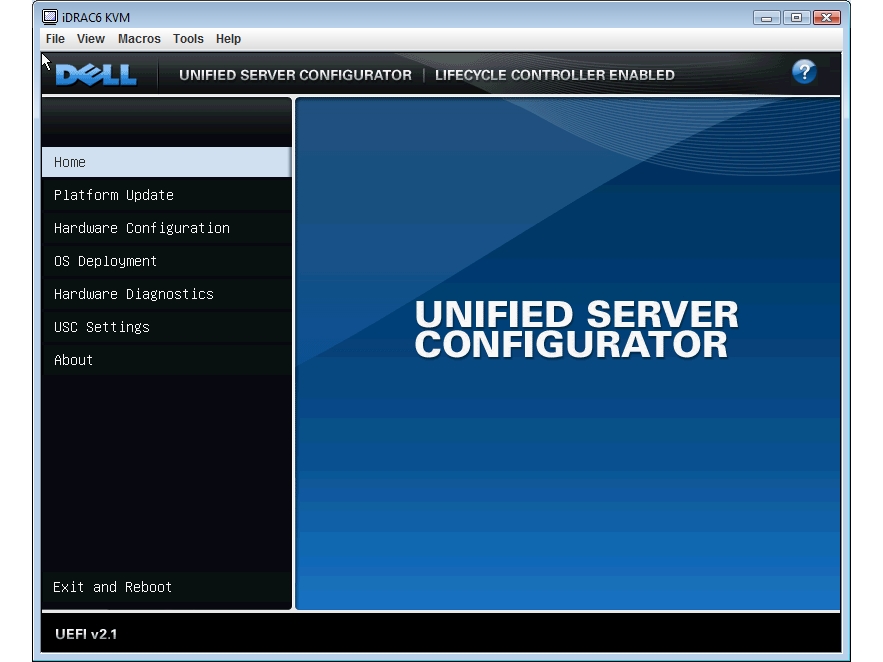Go to Hardware Configuration
883x662 pixels.
coord(167,228)
